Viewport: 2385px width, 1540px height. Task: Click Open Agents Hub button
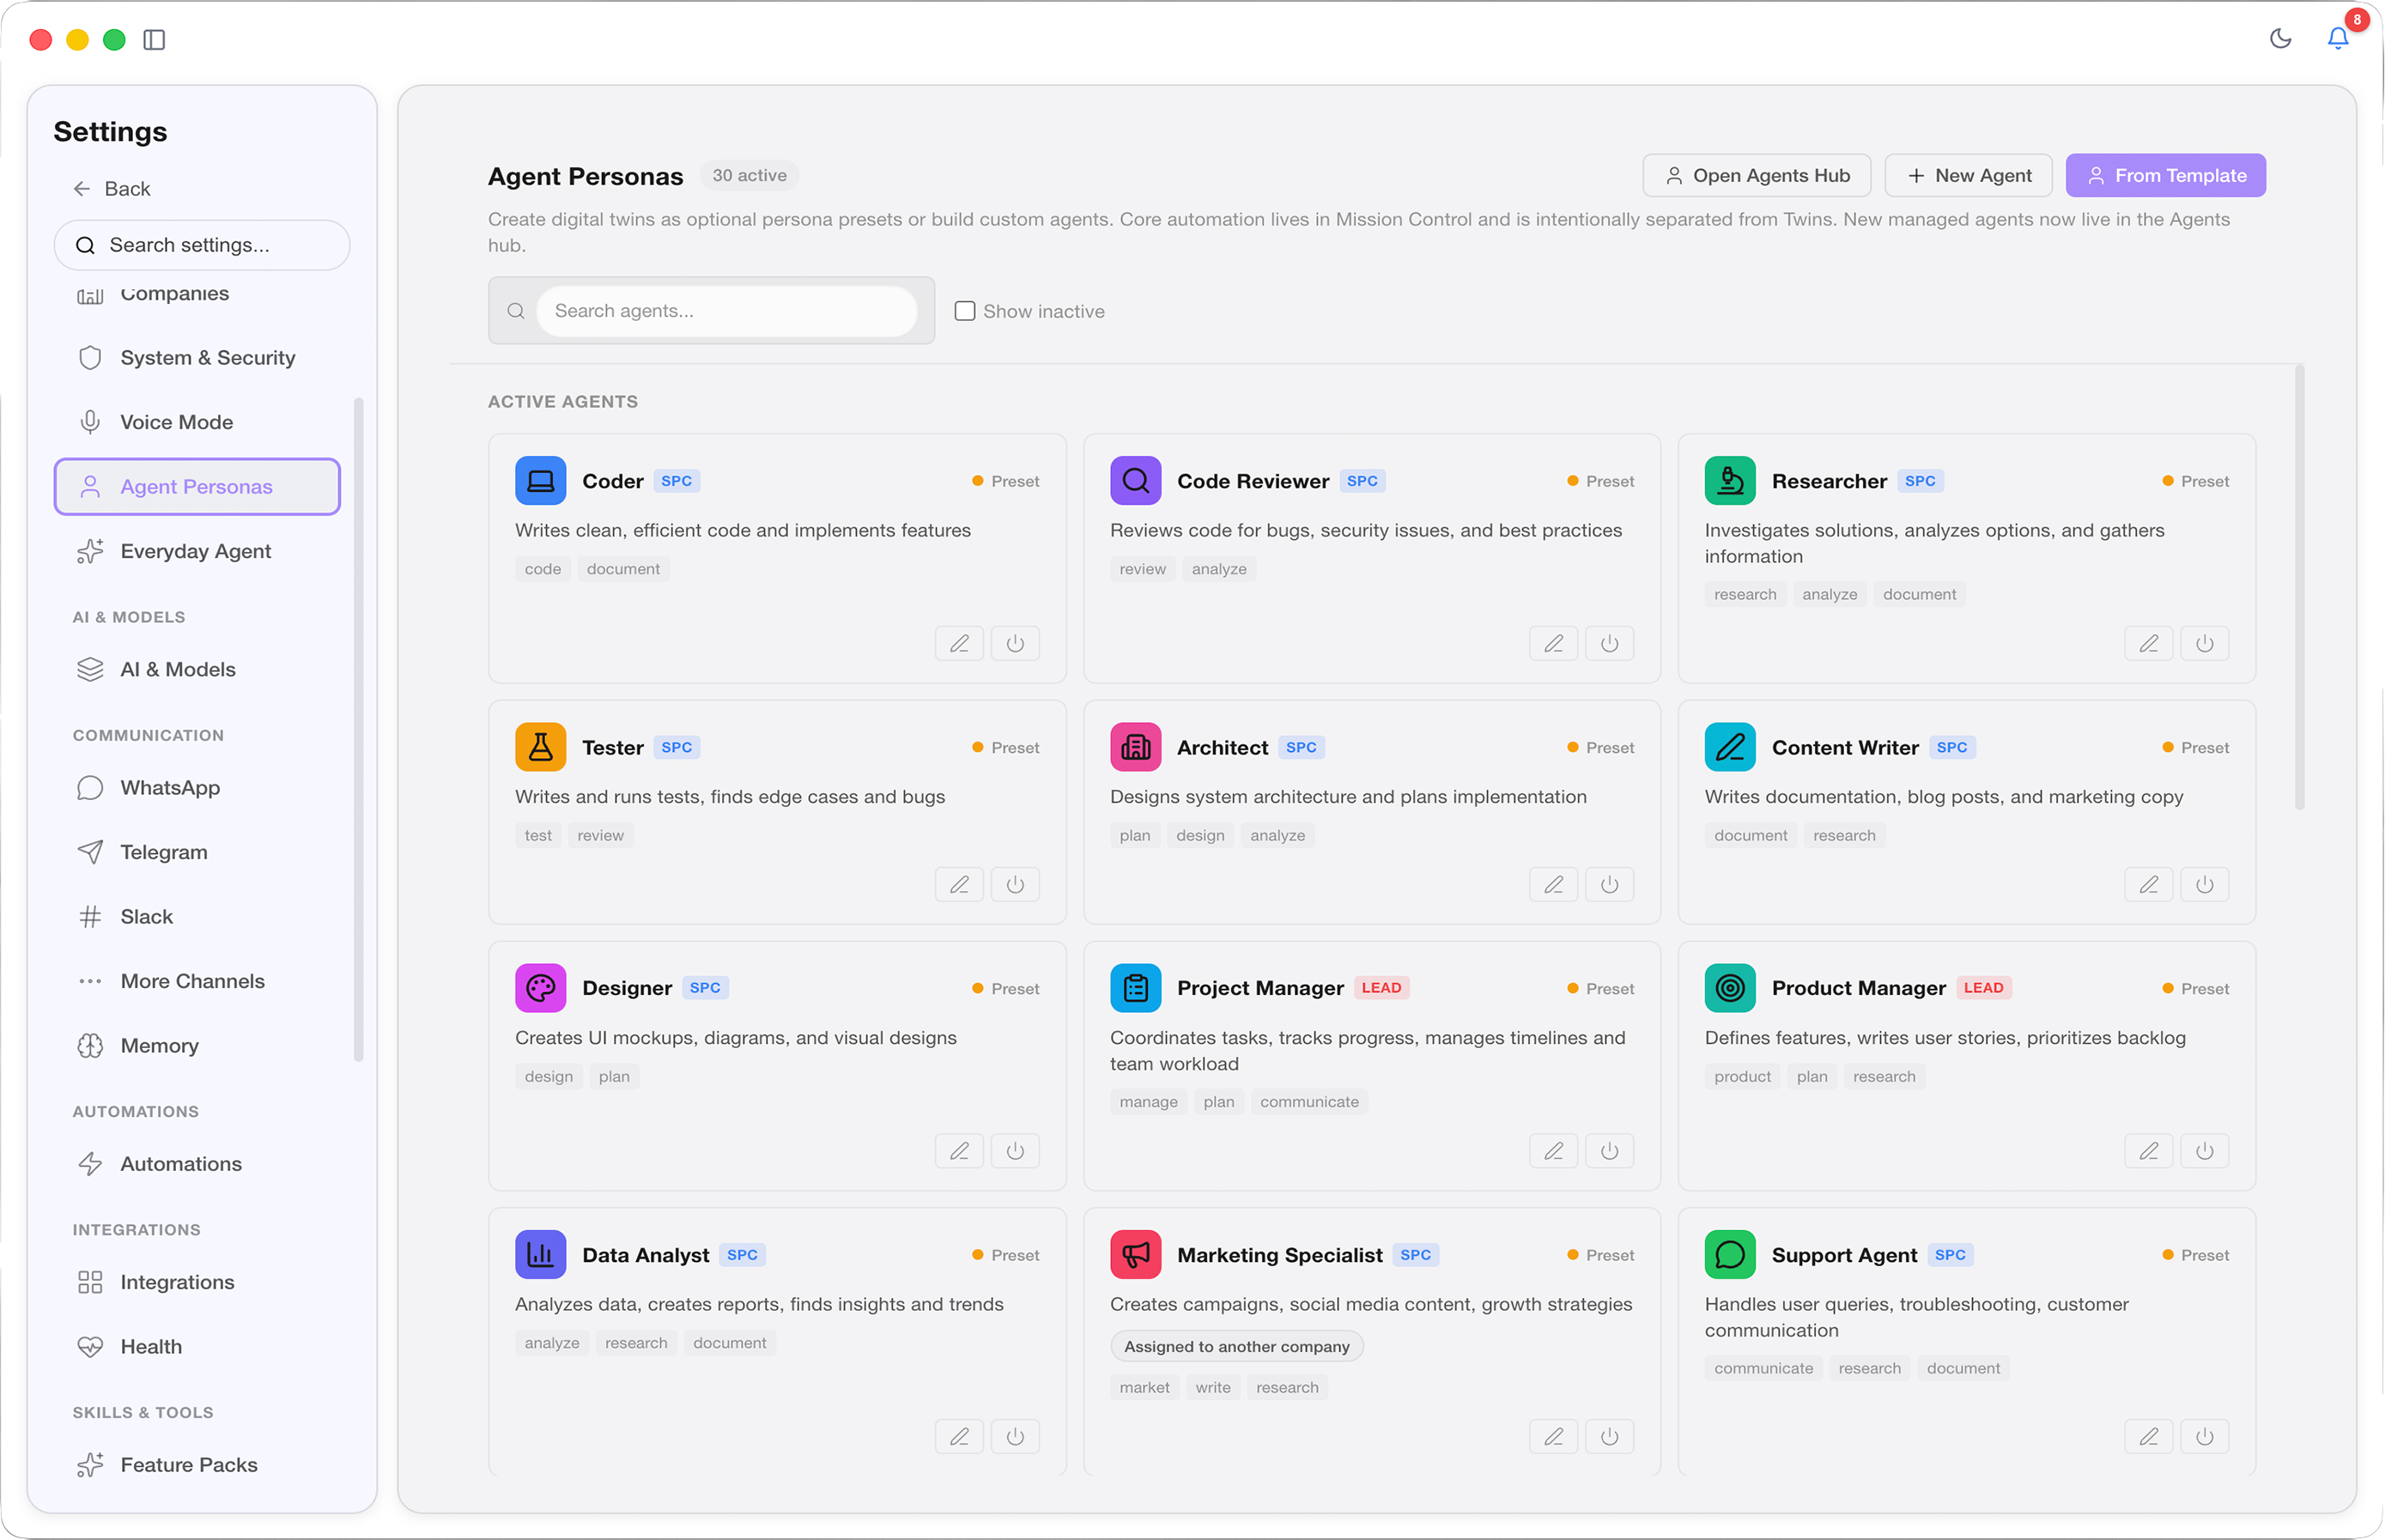coord(1757,175)
